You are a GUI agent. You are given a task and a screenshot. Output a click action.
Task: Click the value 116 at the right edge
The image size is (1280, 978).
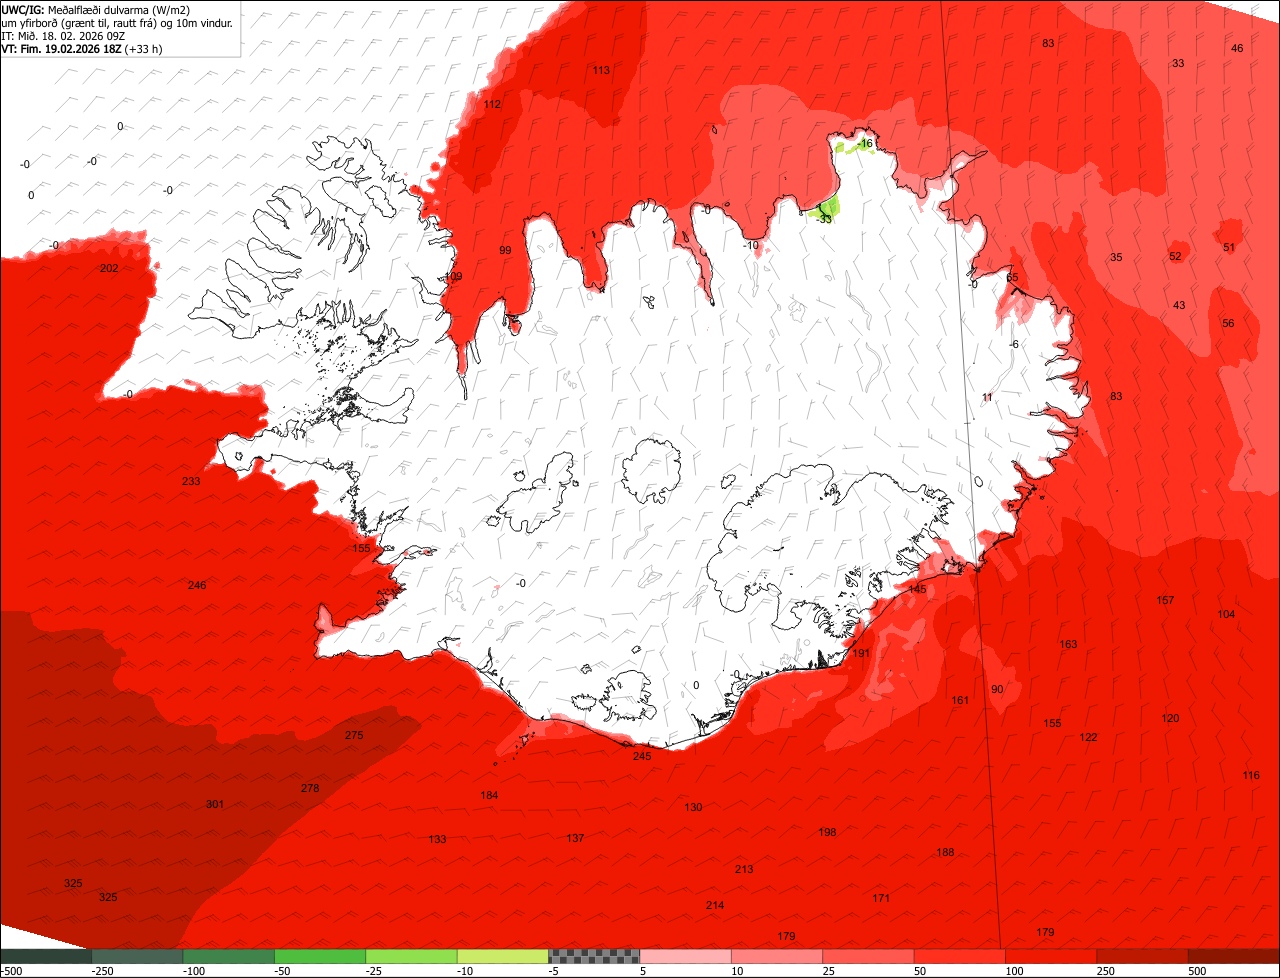[1251, 775]
